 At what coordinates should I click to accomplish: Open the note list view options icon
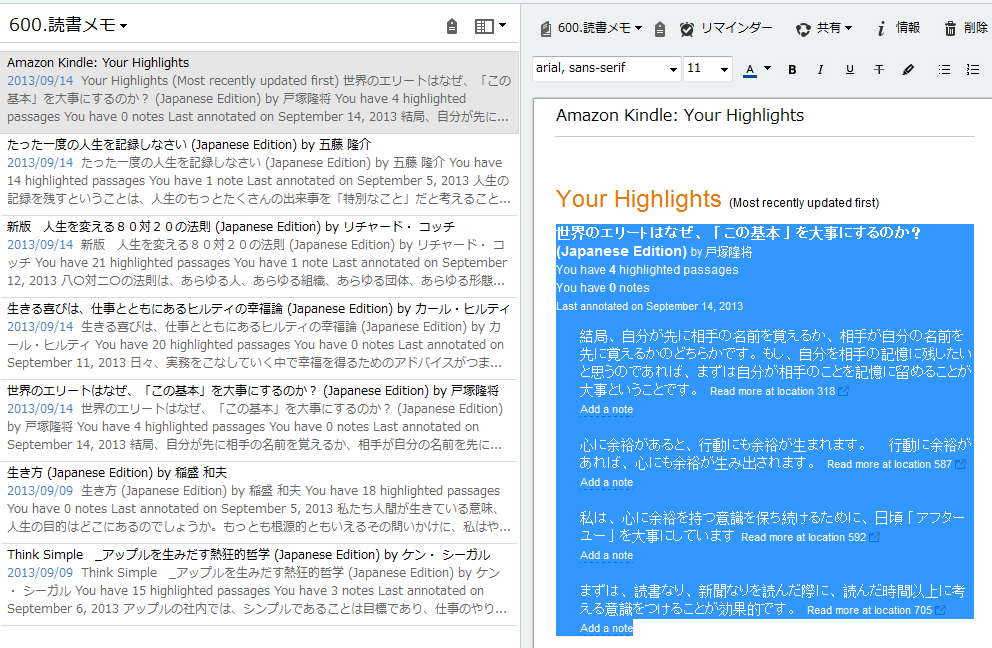coord(484,26)
